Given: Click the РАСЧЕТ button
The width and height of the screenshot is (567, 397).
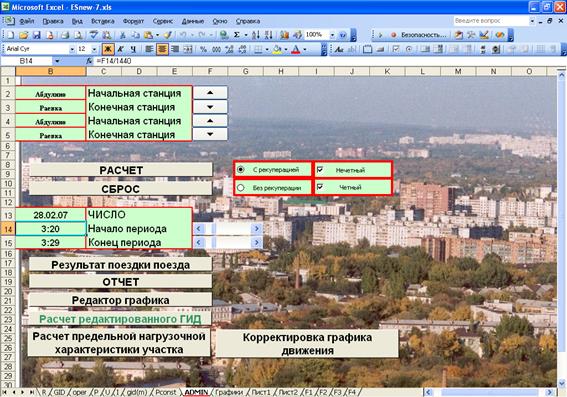Looking at the screenshot, I should (x=121, y=170).
